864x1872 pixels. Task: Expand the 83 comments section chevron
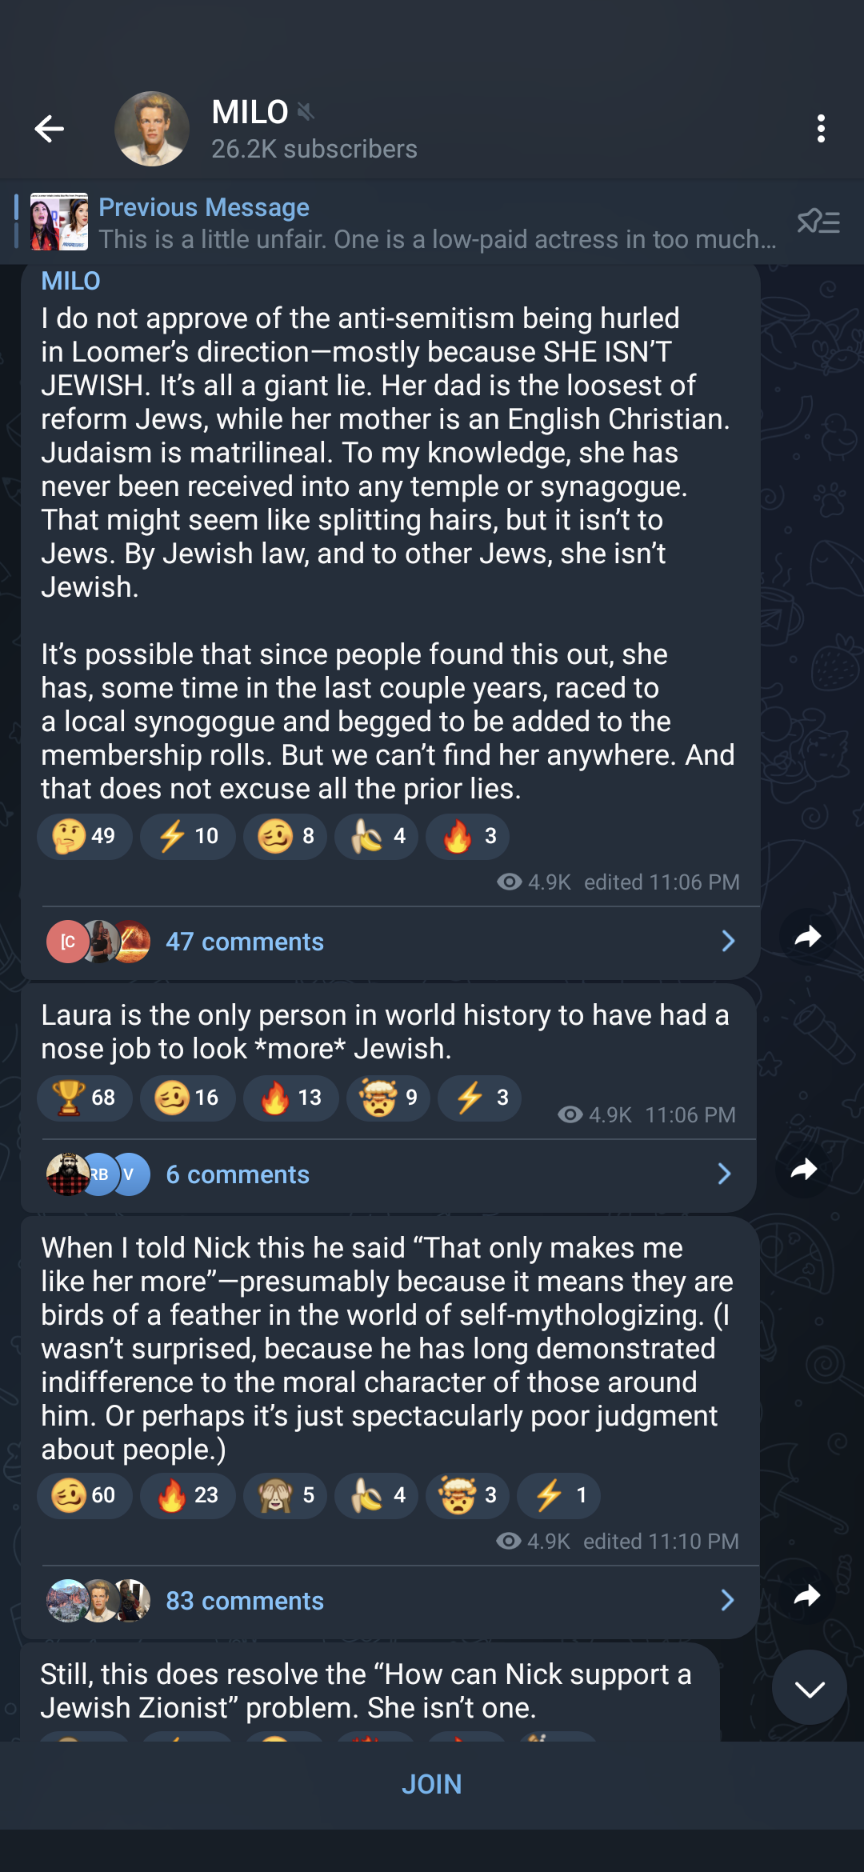coord(728,1600)
